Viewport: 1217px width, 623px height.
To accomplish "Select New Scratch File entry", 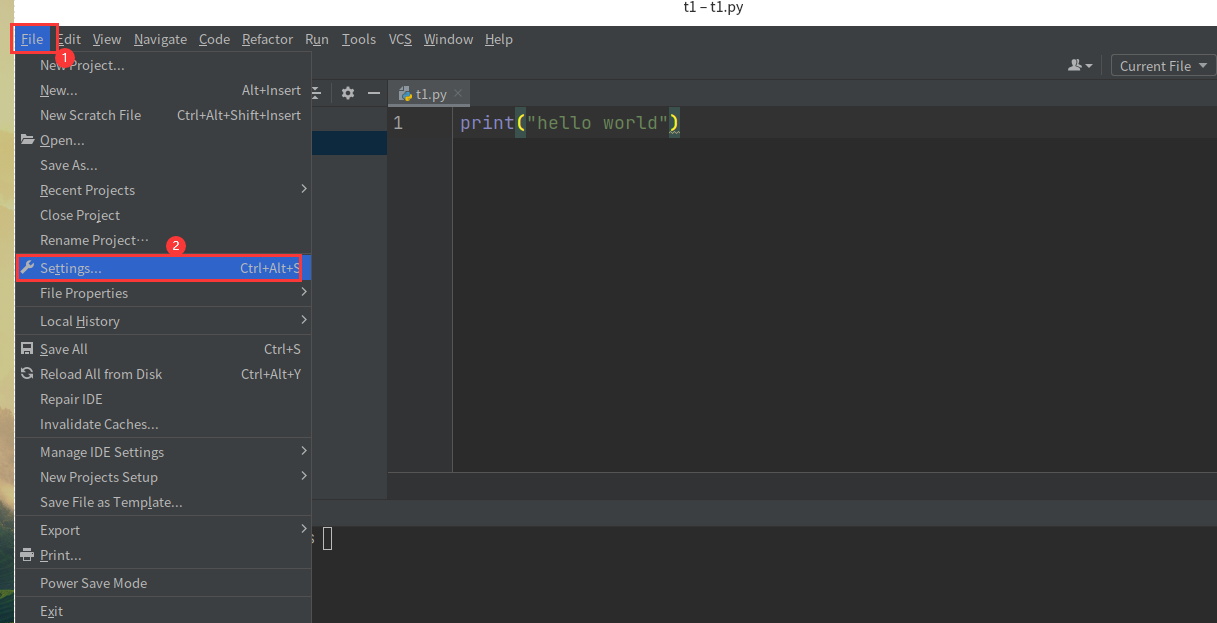I will click(x=163, y=115).
